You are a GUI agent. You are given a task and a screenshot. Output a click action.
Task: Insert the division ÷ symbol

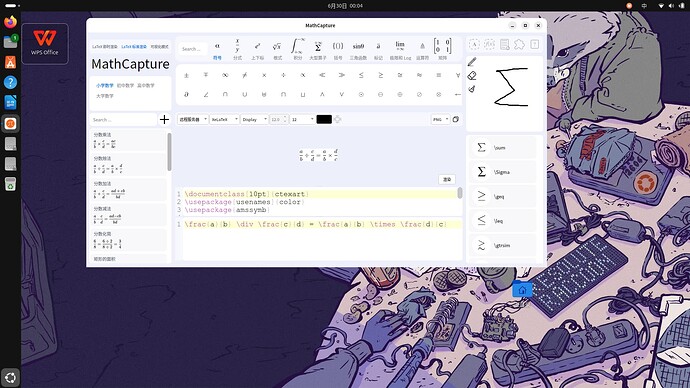click(x=283, y=75)
